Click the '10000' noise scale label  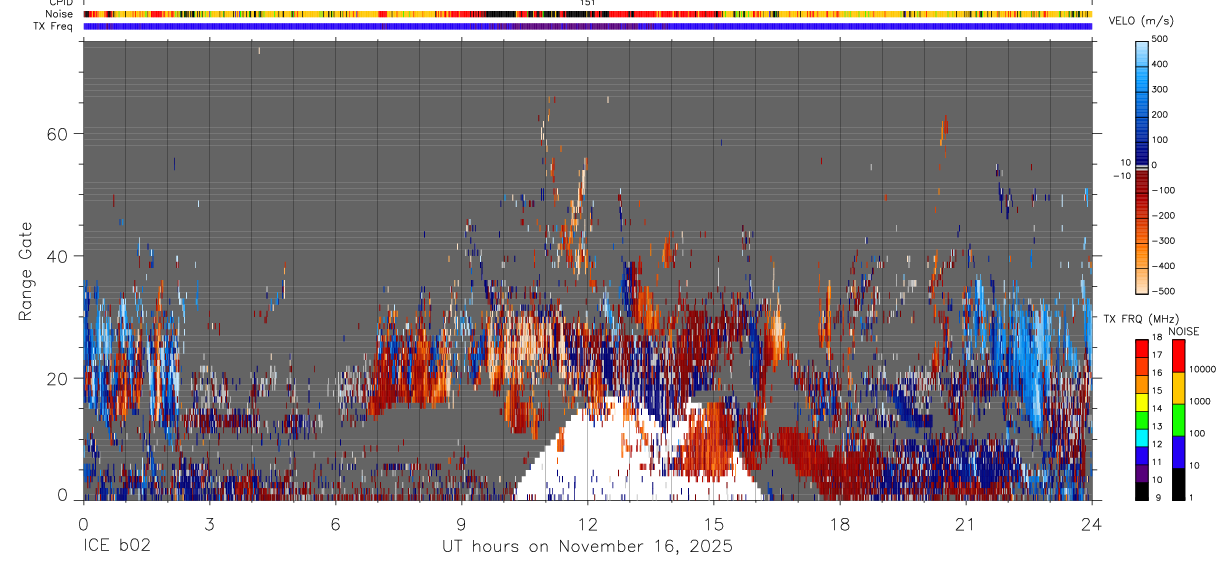point(1204,370)
